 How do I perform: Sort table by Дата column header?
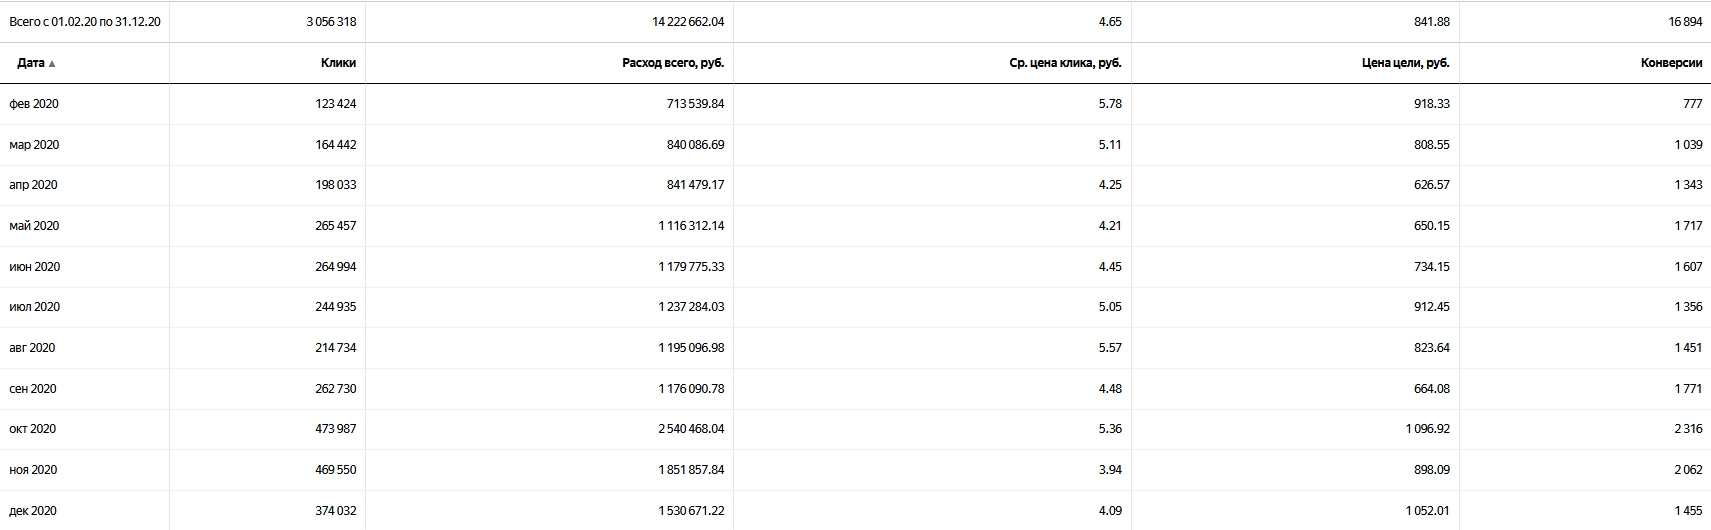tap(30, 63)
